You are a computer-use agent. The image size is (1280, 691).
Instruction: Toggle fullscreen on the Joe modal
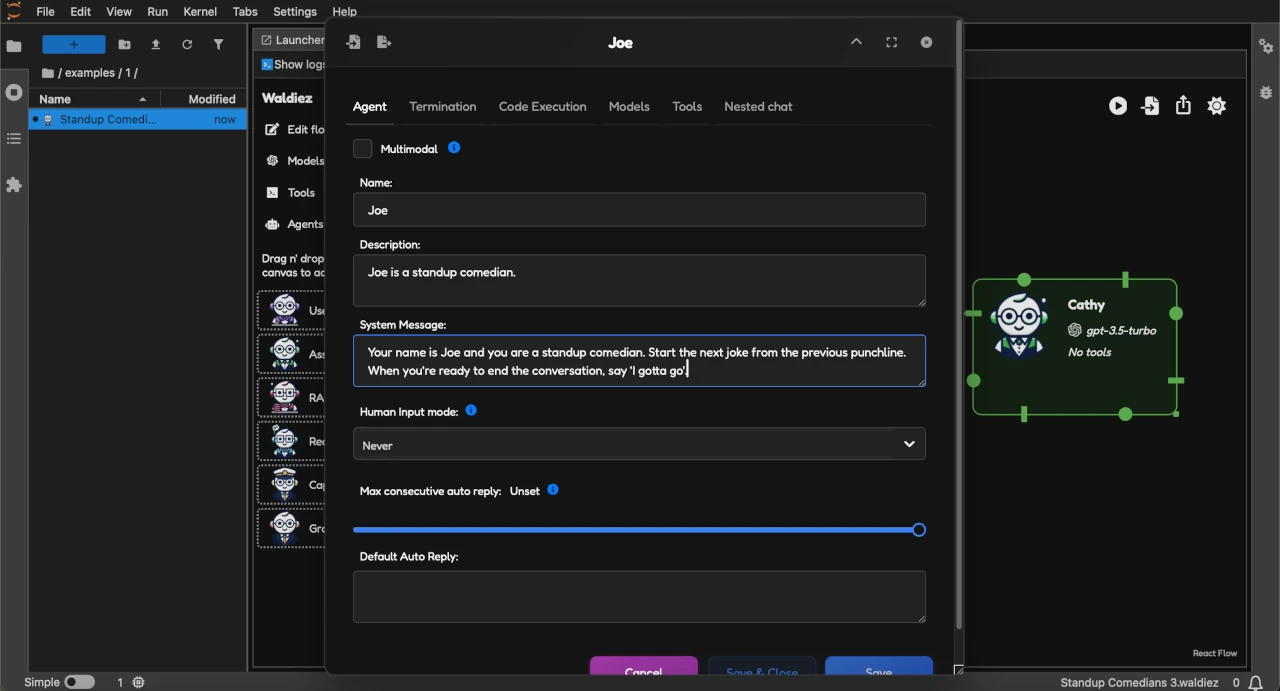(x=891, y=42)
